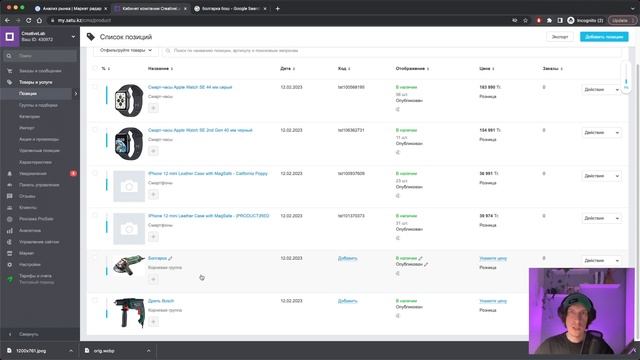
Task: Open Характеристики in sidebar
Action: point(36,162)
